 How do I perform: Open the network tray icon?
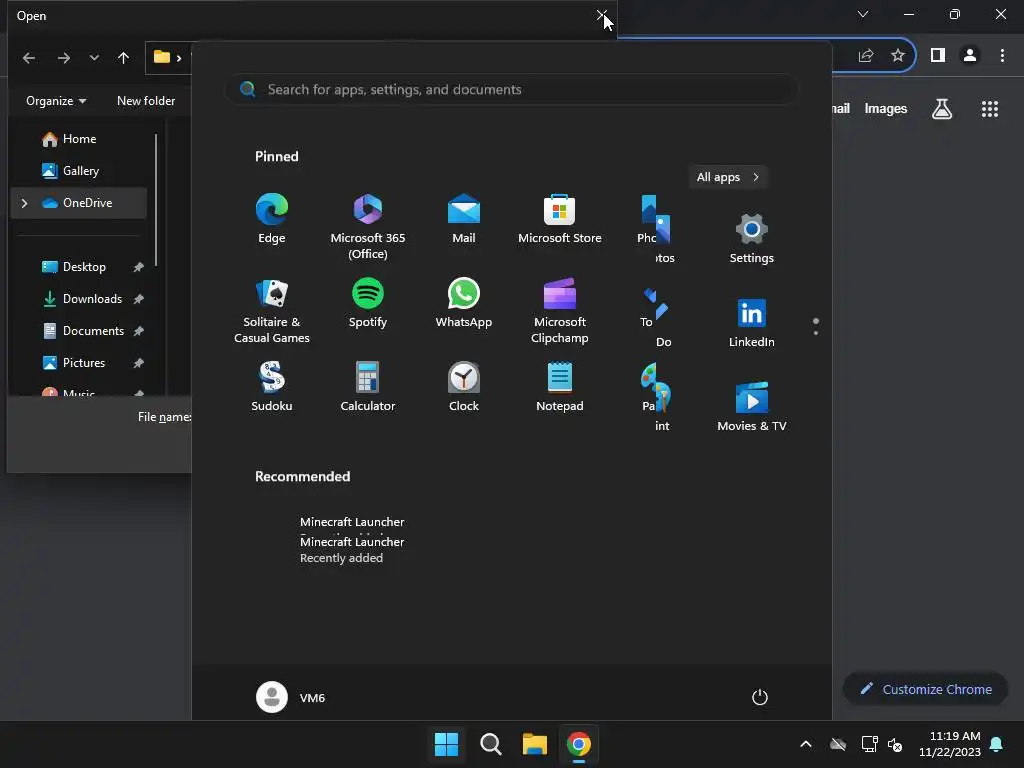click(x=869, y=744)
